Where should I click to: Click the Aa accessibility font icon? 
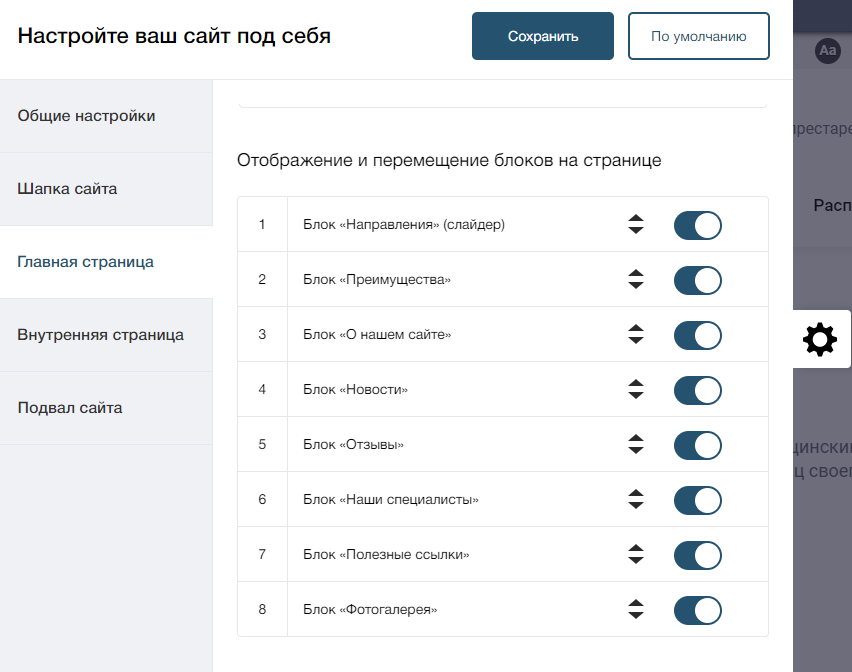coord(828,51)
